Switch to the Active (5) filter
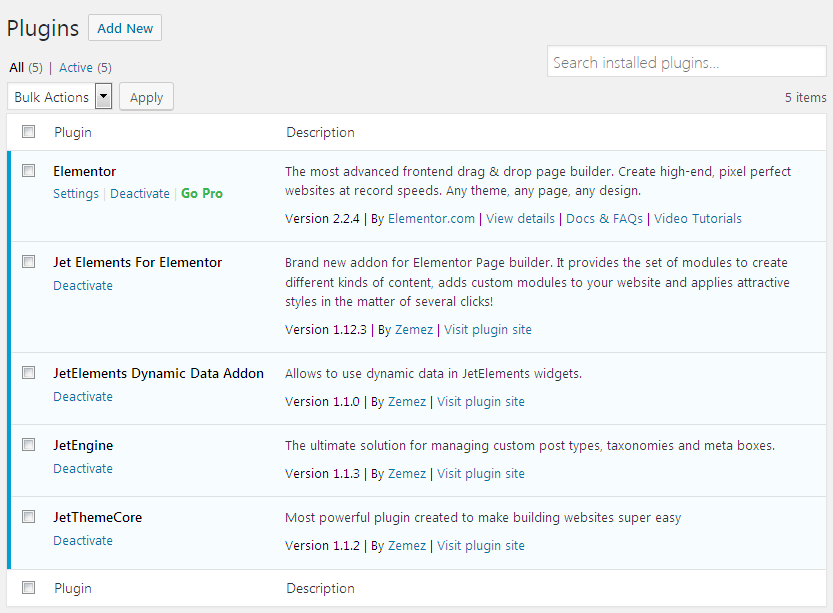The width and height of the screenshot is (833, 613). 75,67
